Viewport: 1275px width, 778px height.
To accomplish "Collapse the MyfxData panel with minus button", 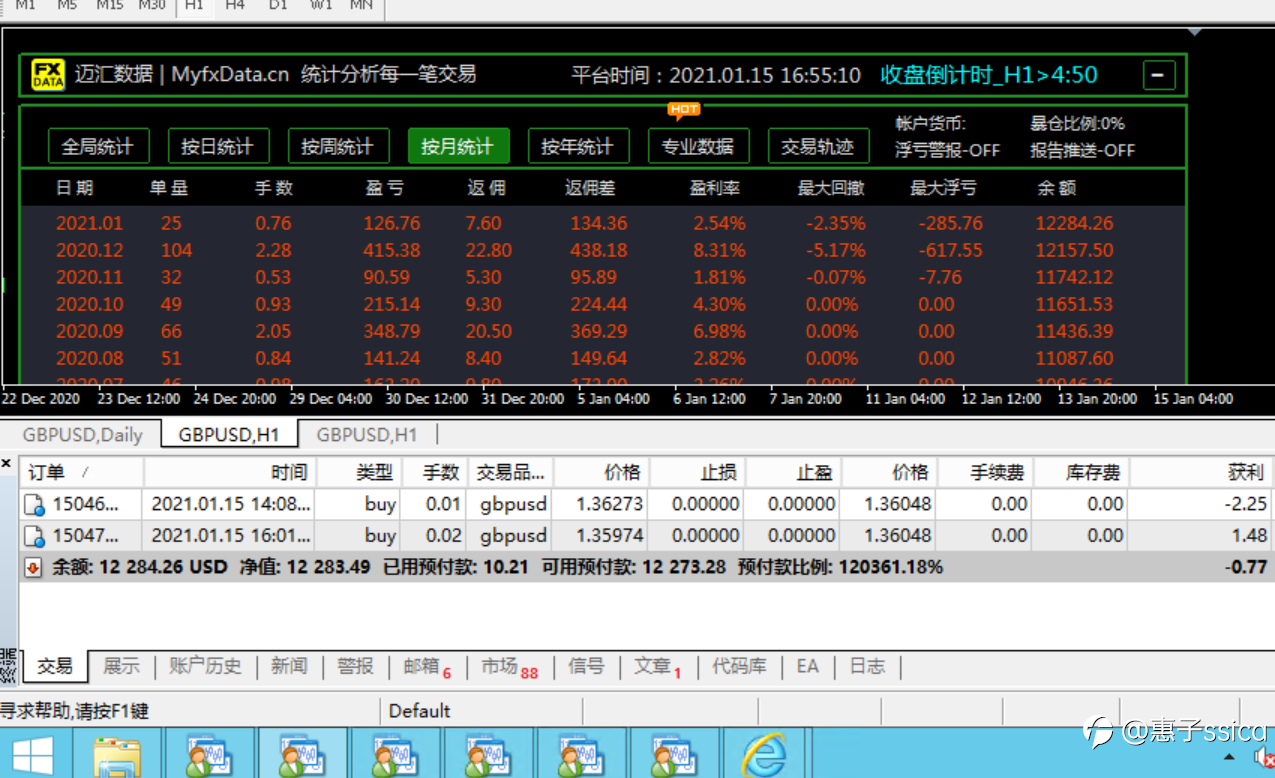I will pyautogui.click(x=1159, y=75).
